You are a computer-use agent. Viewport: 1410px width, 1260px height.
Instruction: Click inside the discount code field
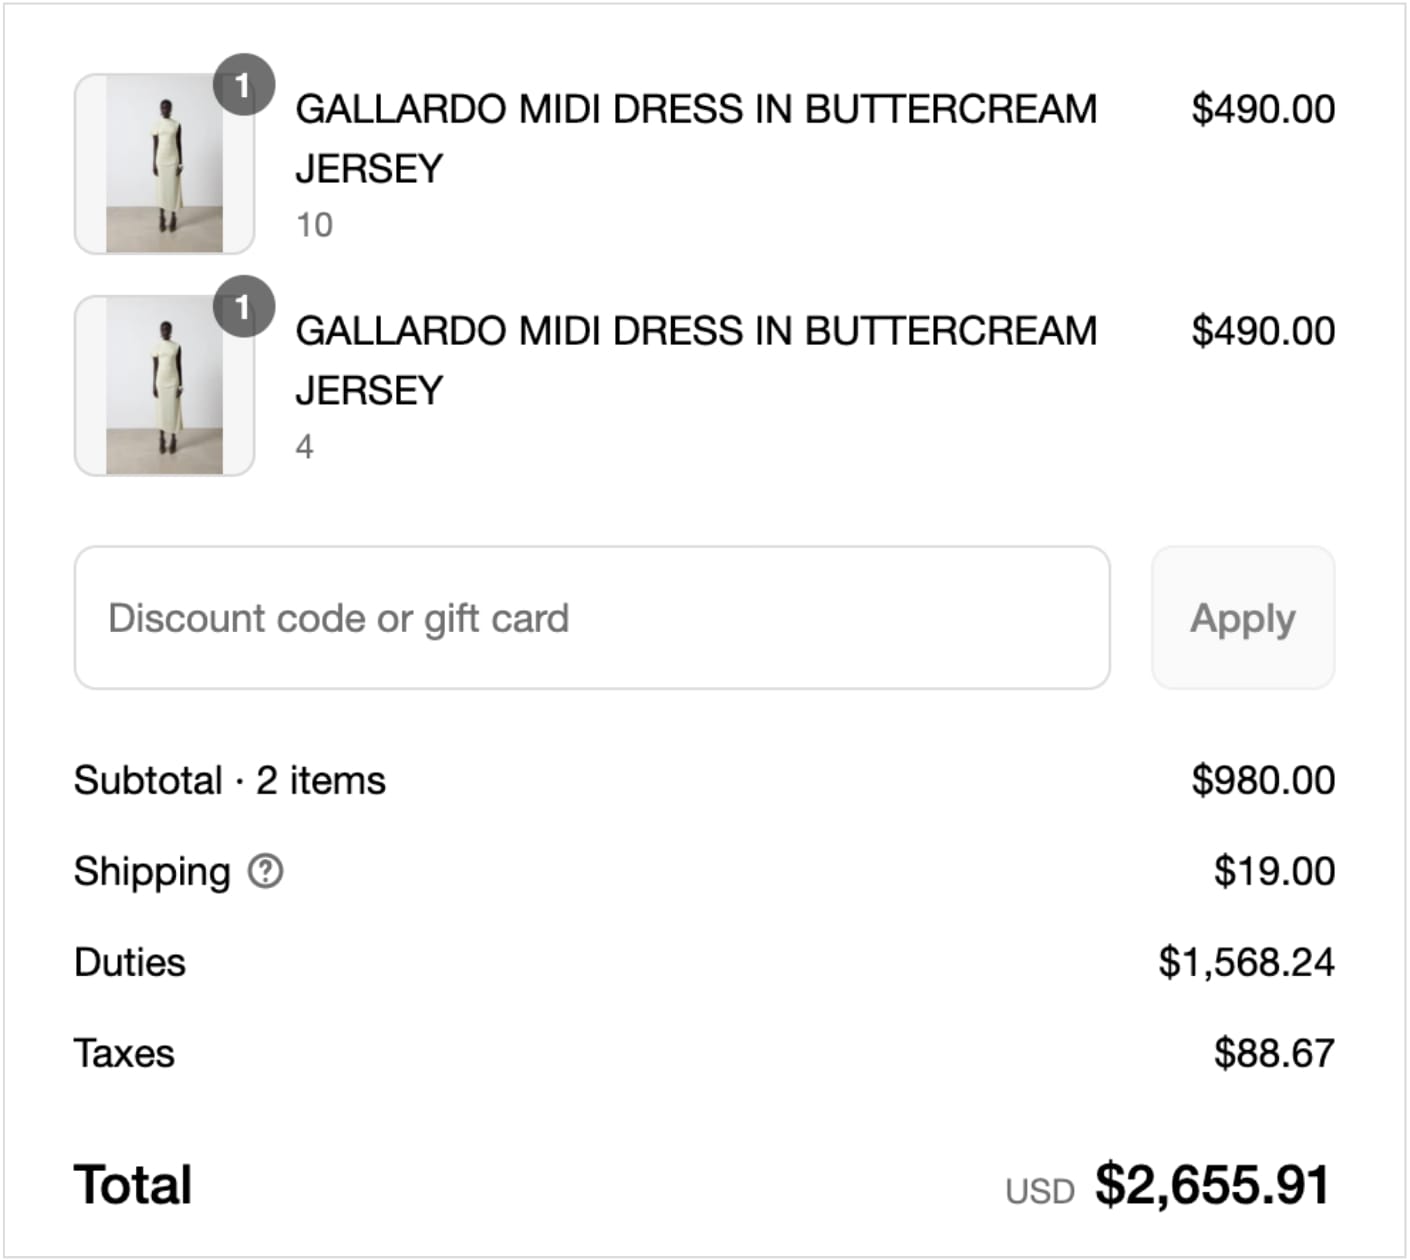(x=592, y=616)
